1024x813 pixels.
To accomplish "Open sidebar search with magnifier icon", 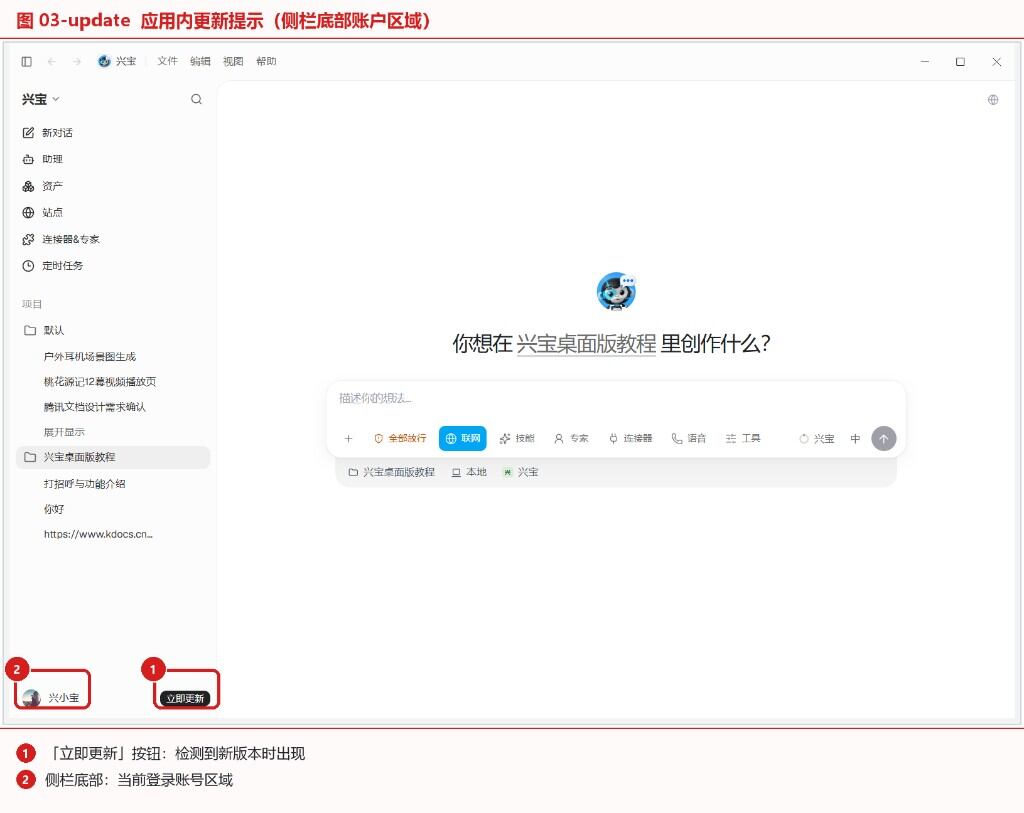I will pyautogui.click(x=196, y=99).
